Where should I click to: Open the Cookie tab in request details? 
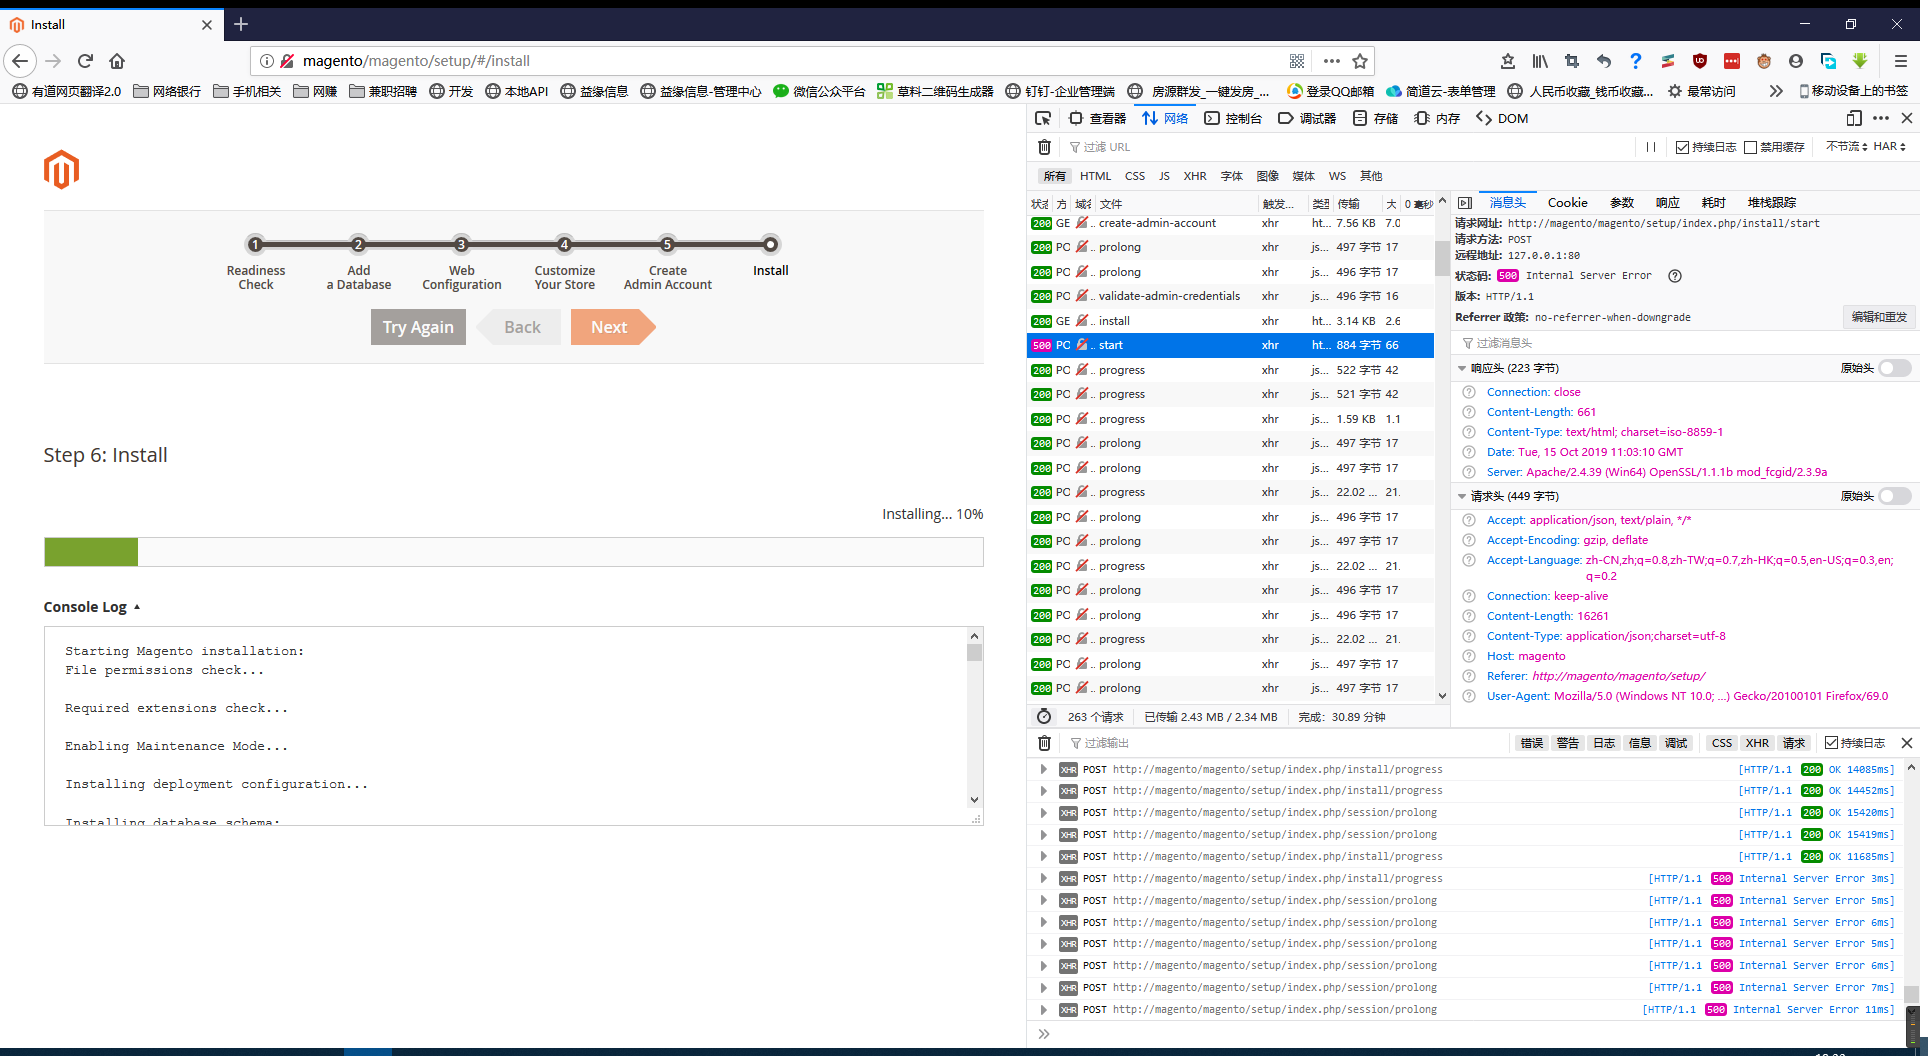(x=1567, y=203)
